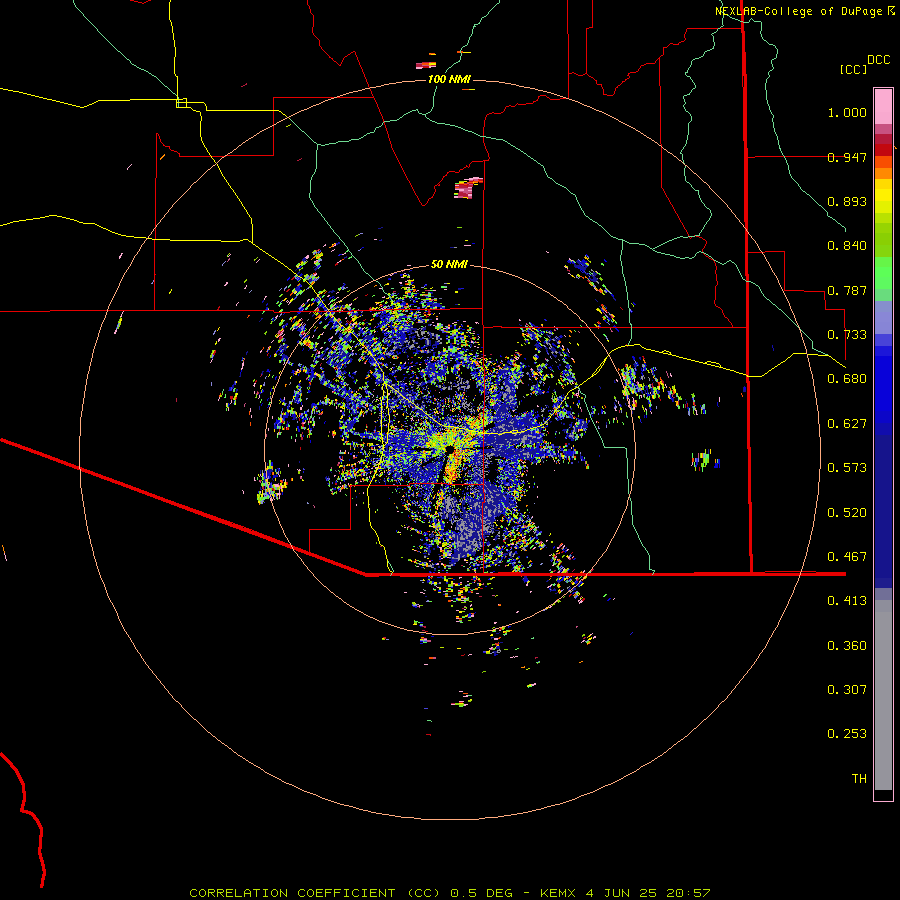Click the 0.893 color scale value
The height and width of the screenshot is (900, 900).
coord(847,201)
